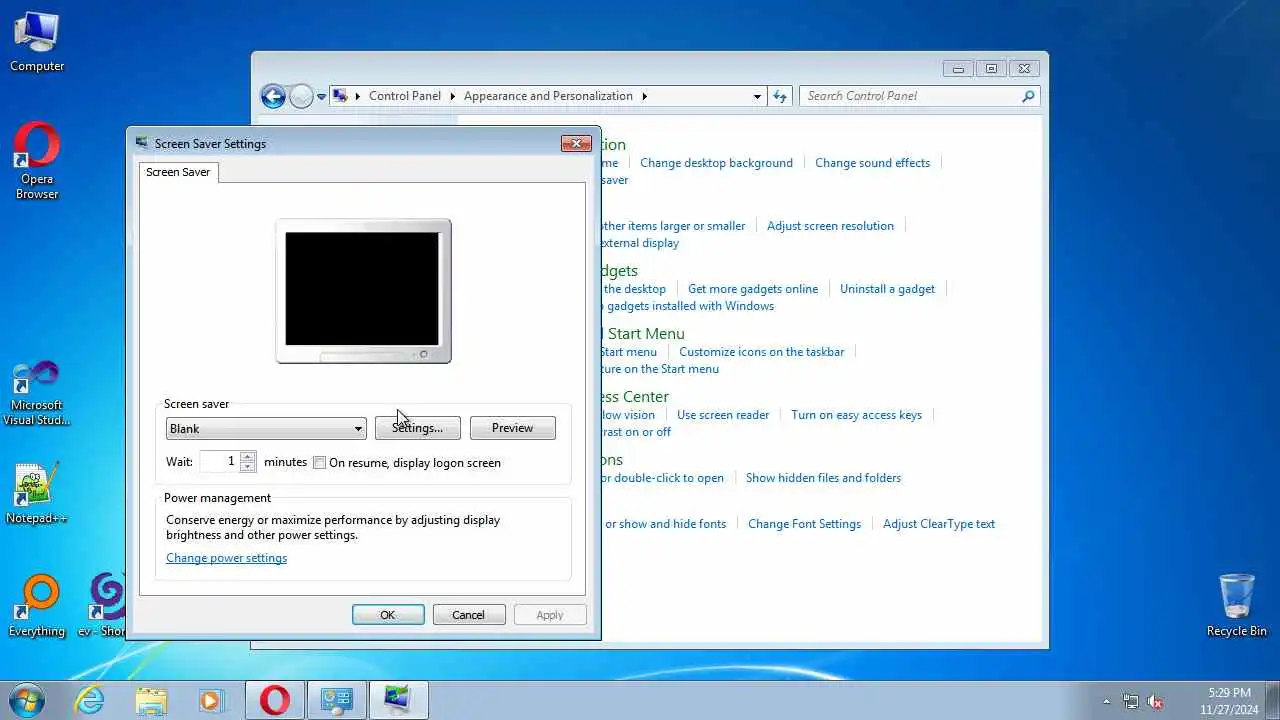Open Change sound effects link

point(872,163)
